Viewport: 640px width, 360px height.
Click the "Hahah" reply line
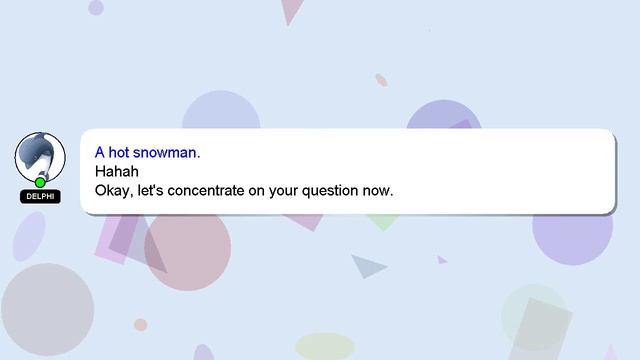click(117, 171)
